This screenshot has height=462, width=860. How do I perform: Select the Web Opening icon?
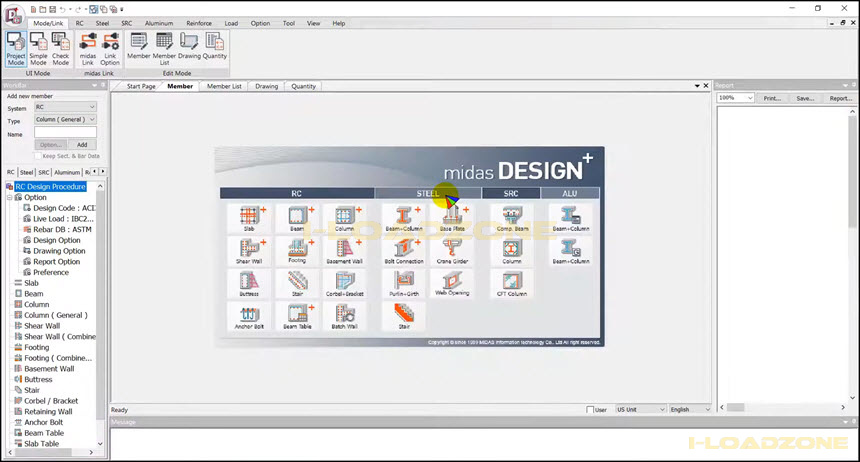[452, 284]
